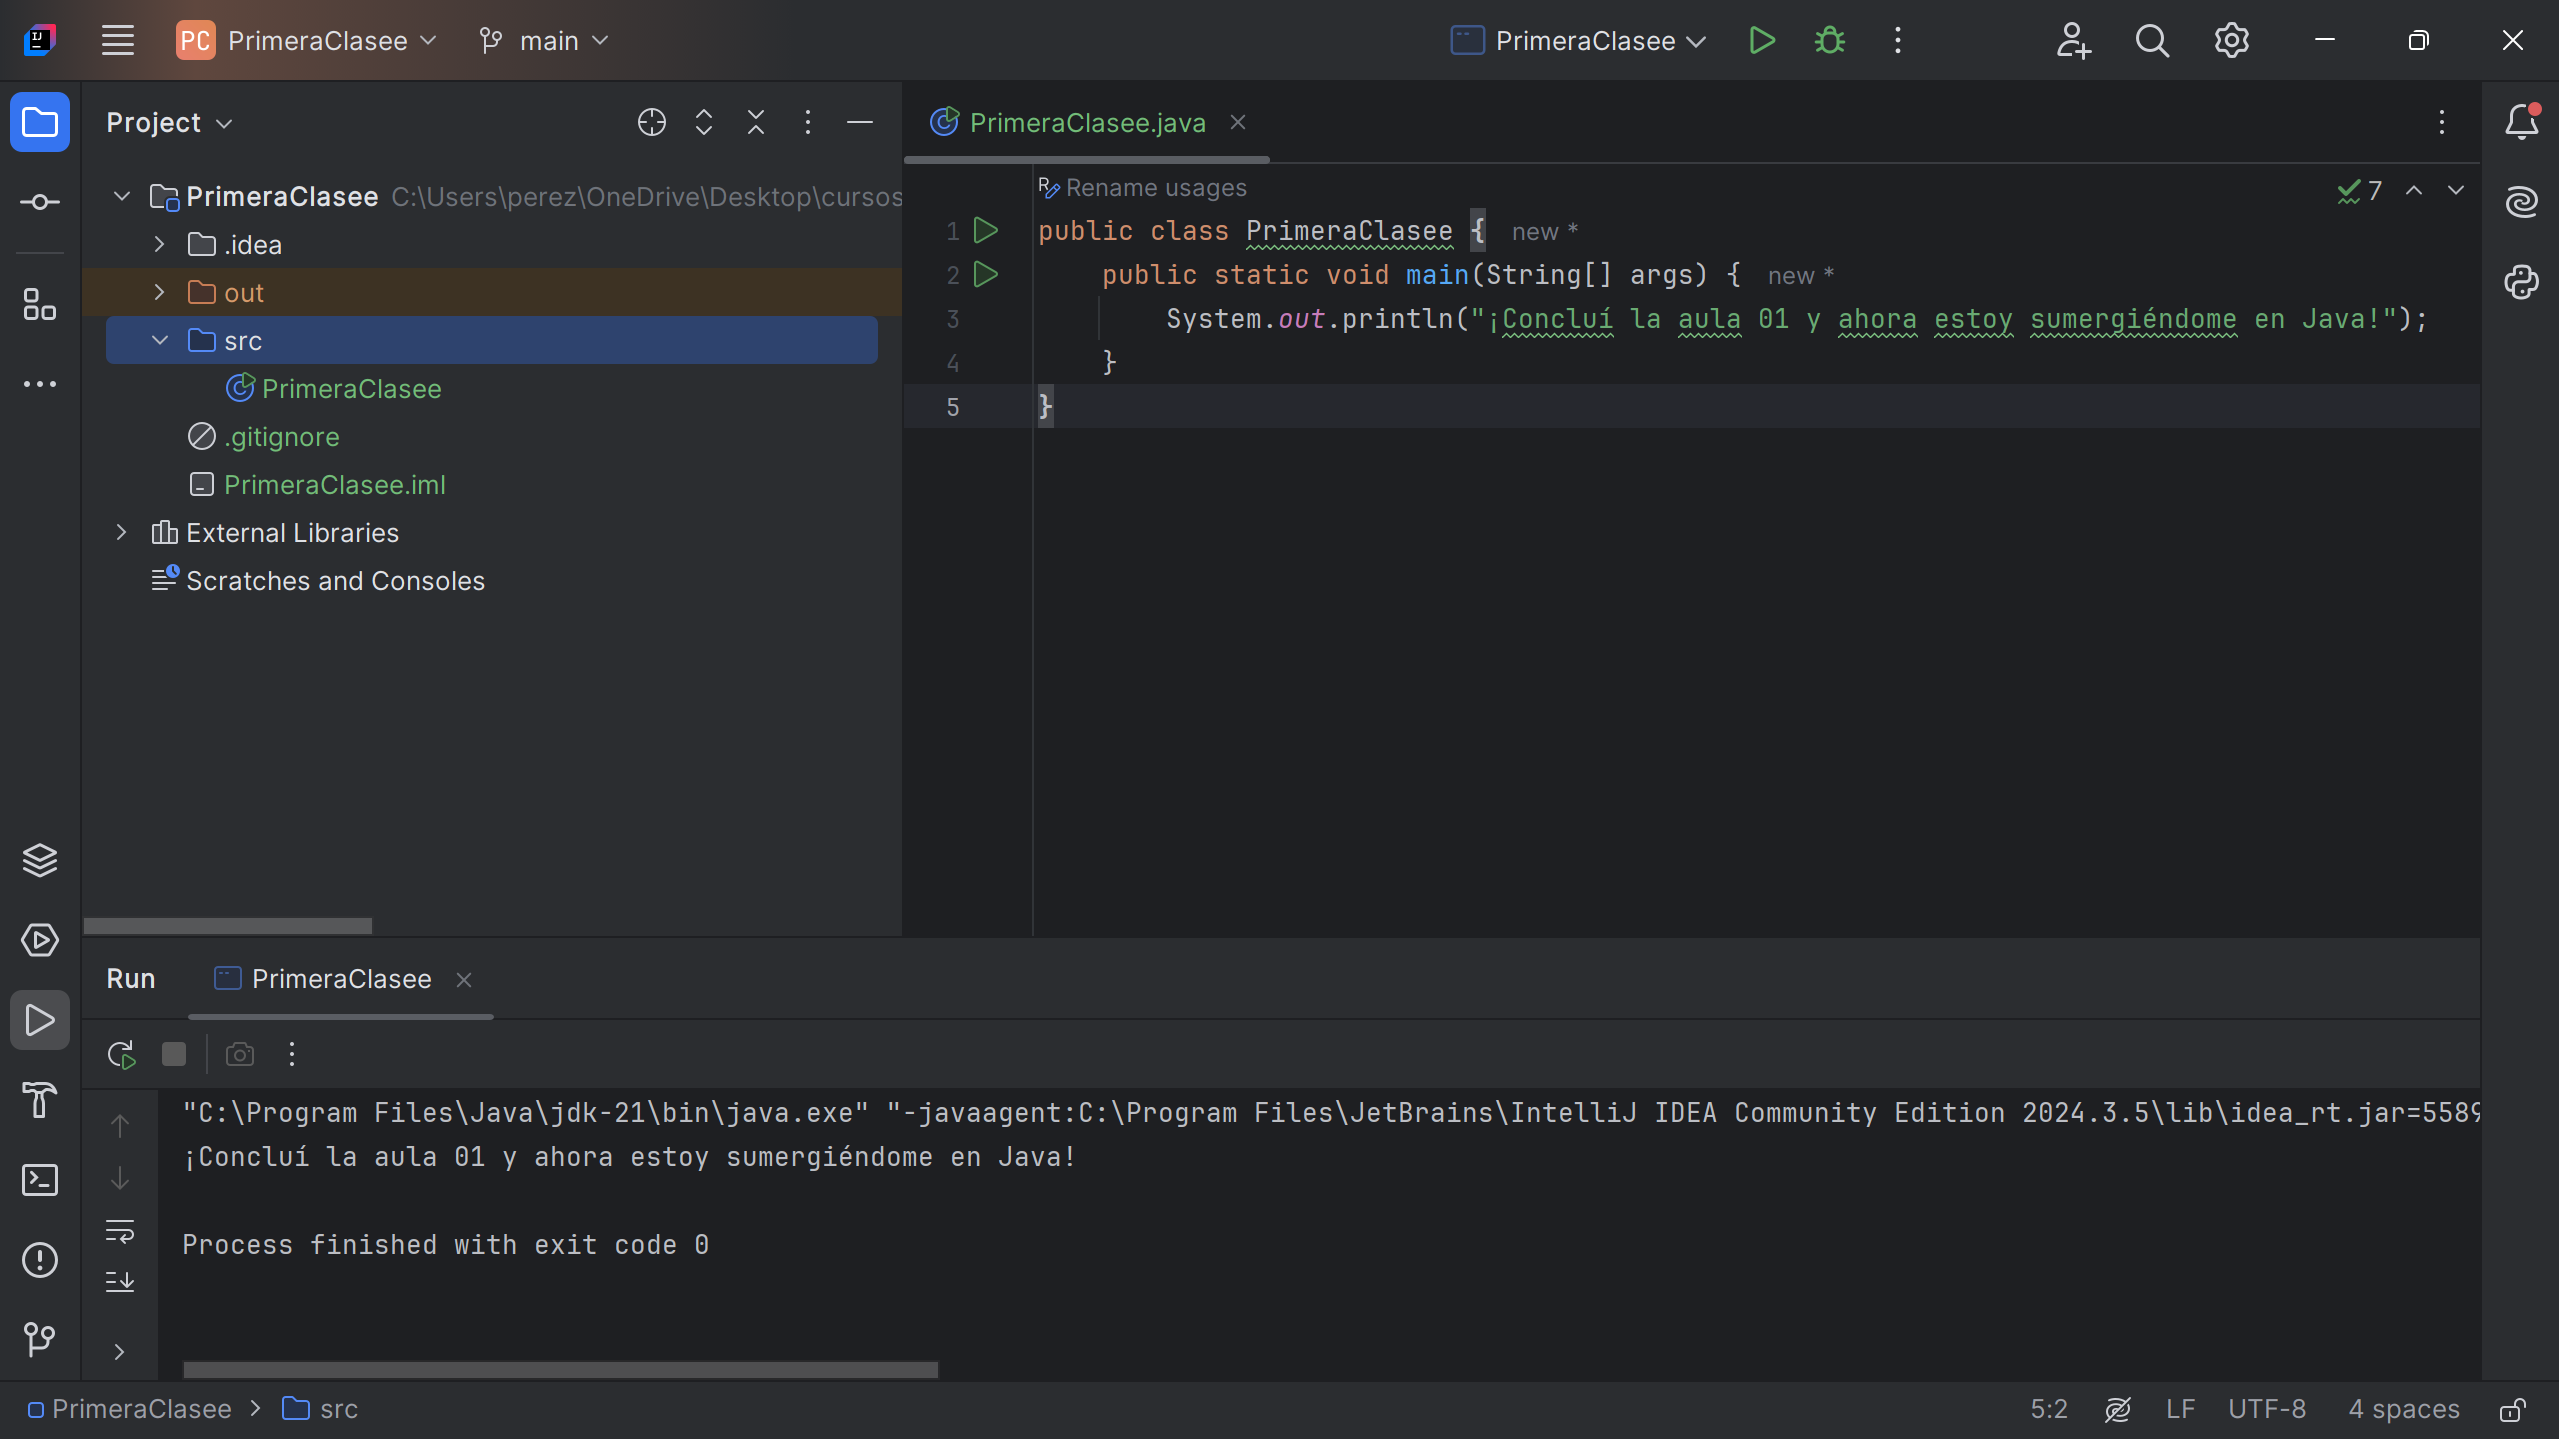Open Project panel options menu

pyautogui.click(x=808, y=122)
